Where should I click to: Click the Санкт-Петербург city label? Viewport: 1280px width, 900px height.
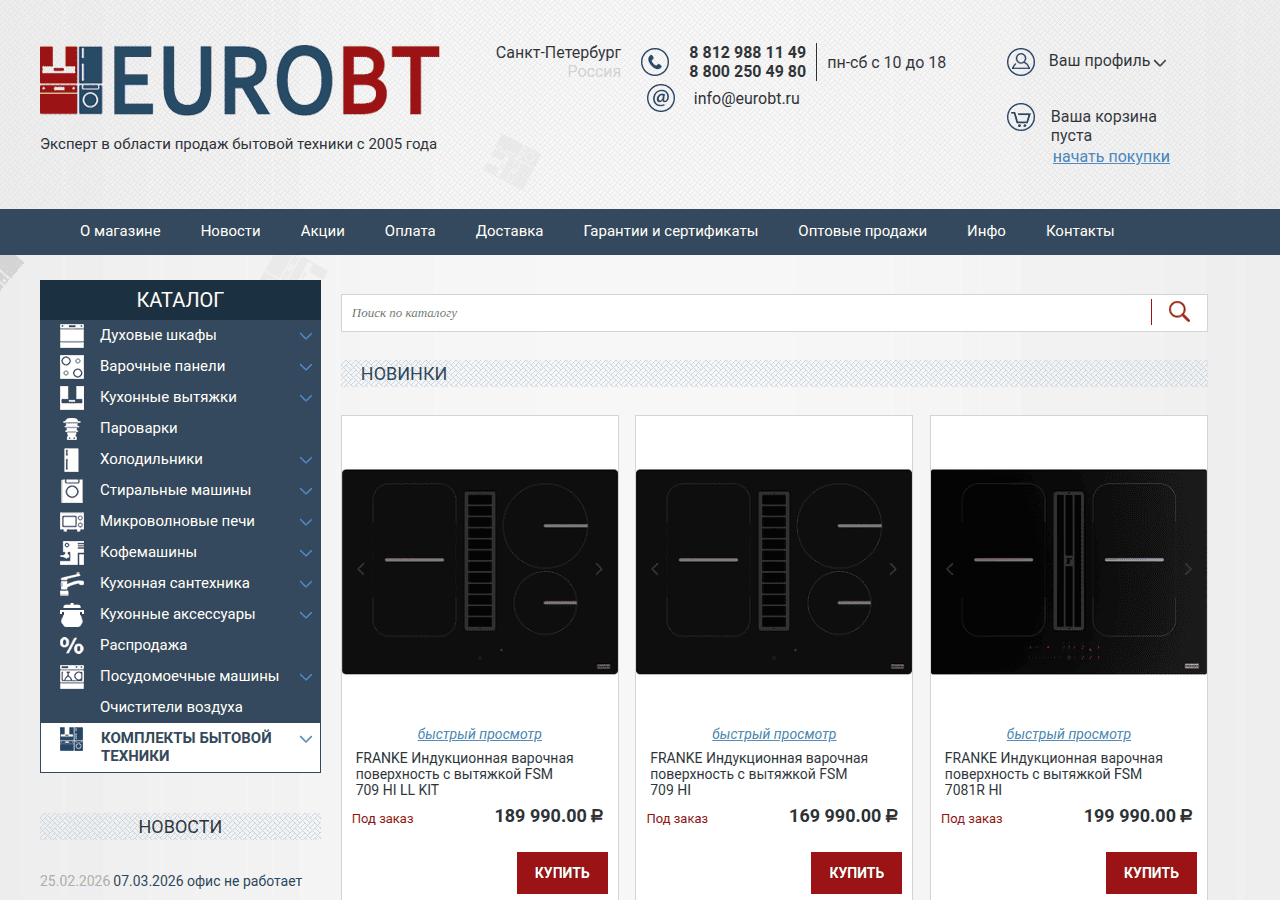tap(558, 52)
